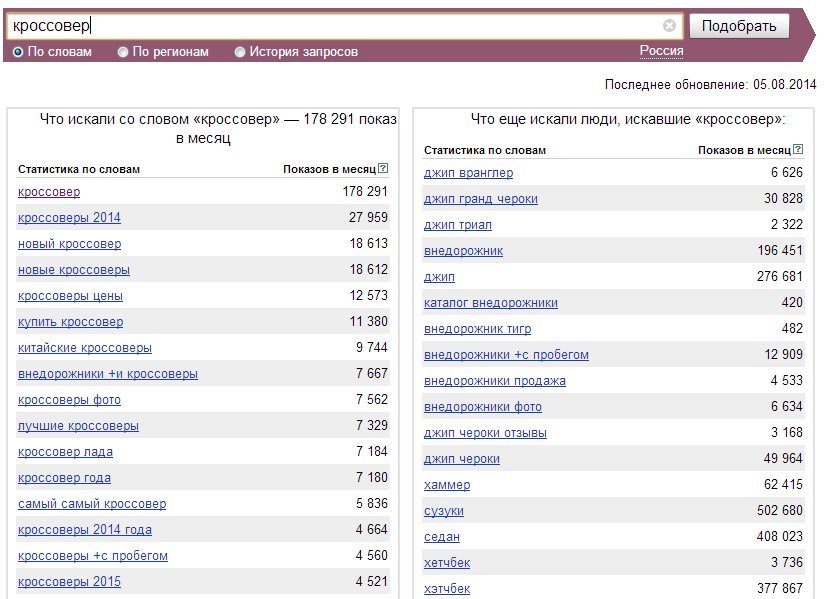Follow the "хаммер" keyword link
The height and width of the screenshot is (599, 825).
[446, 485]
